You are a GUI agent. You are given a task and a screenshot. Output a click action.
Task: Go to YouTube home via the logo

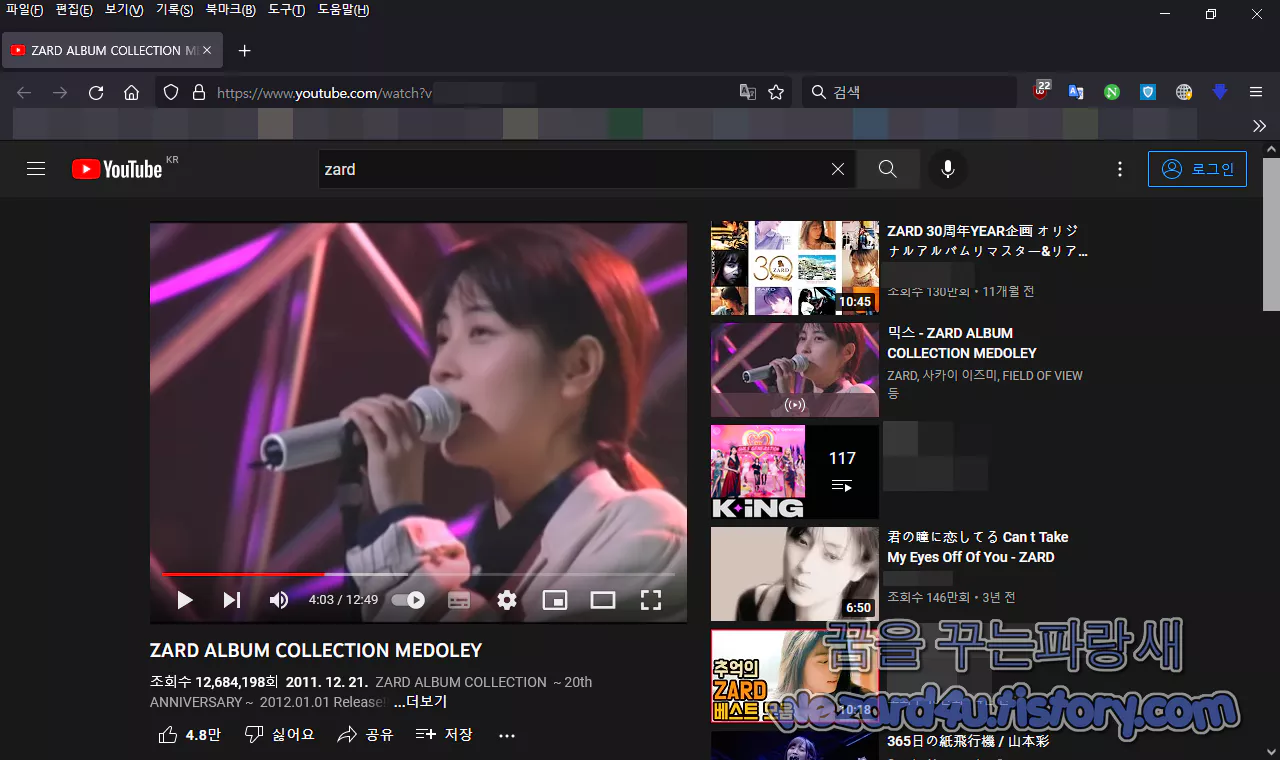(117, 169)
